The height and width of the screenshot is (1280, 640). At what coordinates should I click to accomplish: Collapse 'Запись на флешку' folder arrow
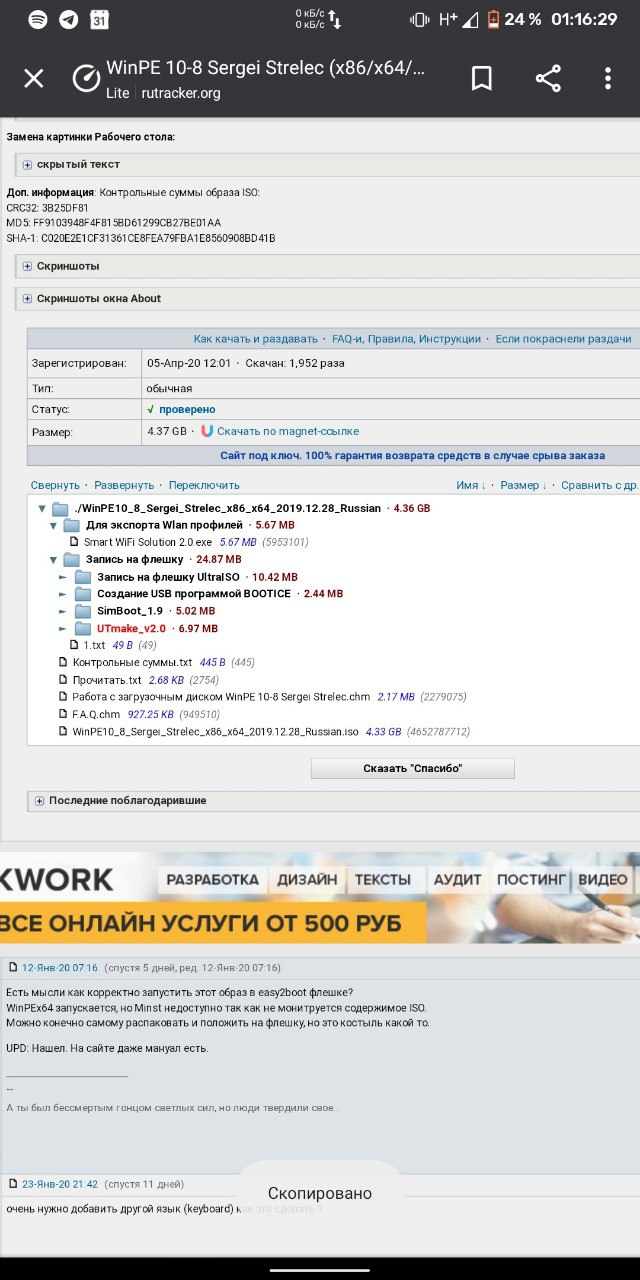tap(53, 560)
